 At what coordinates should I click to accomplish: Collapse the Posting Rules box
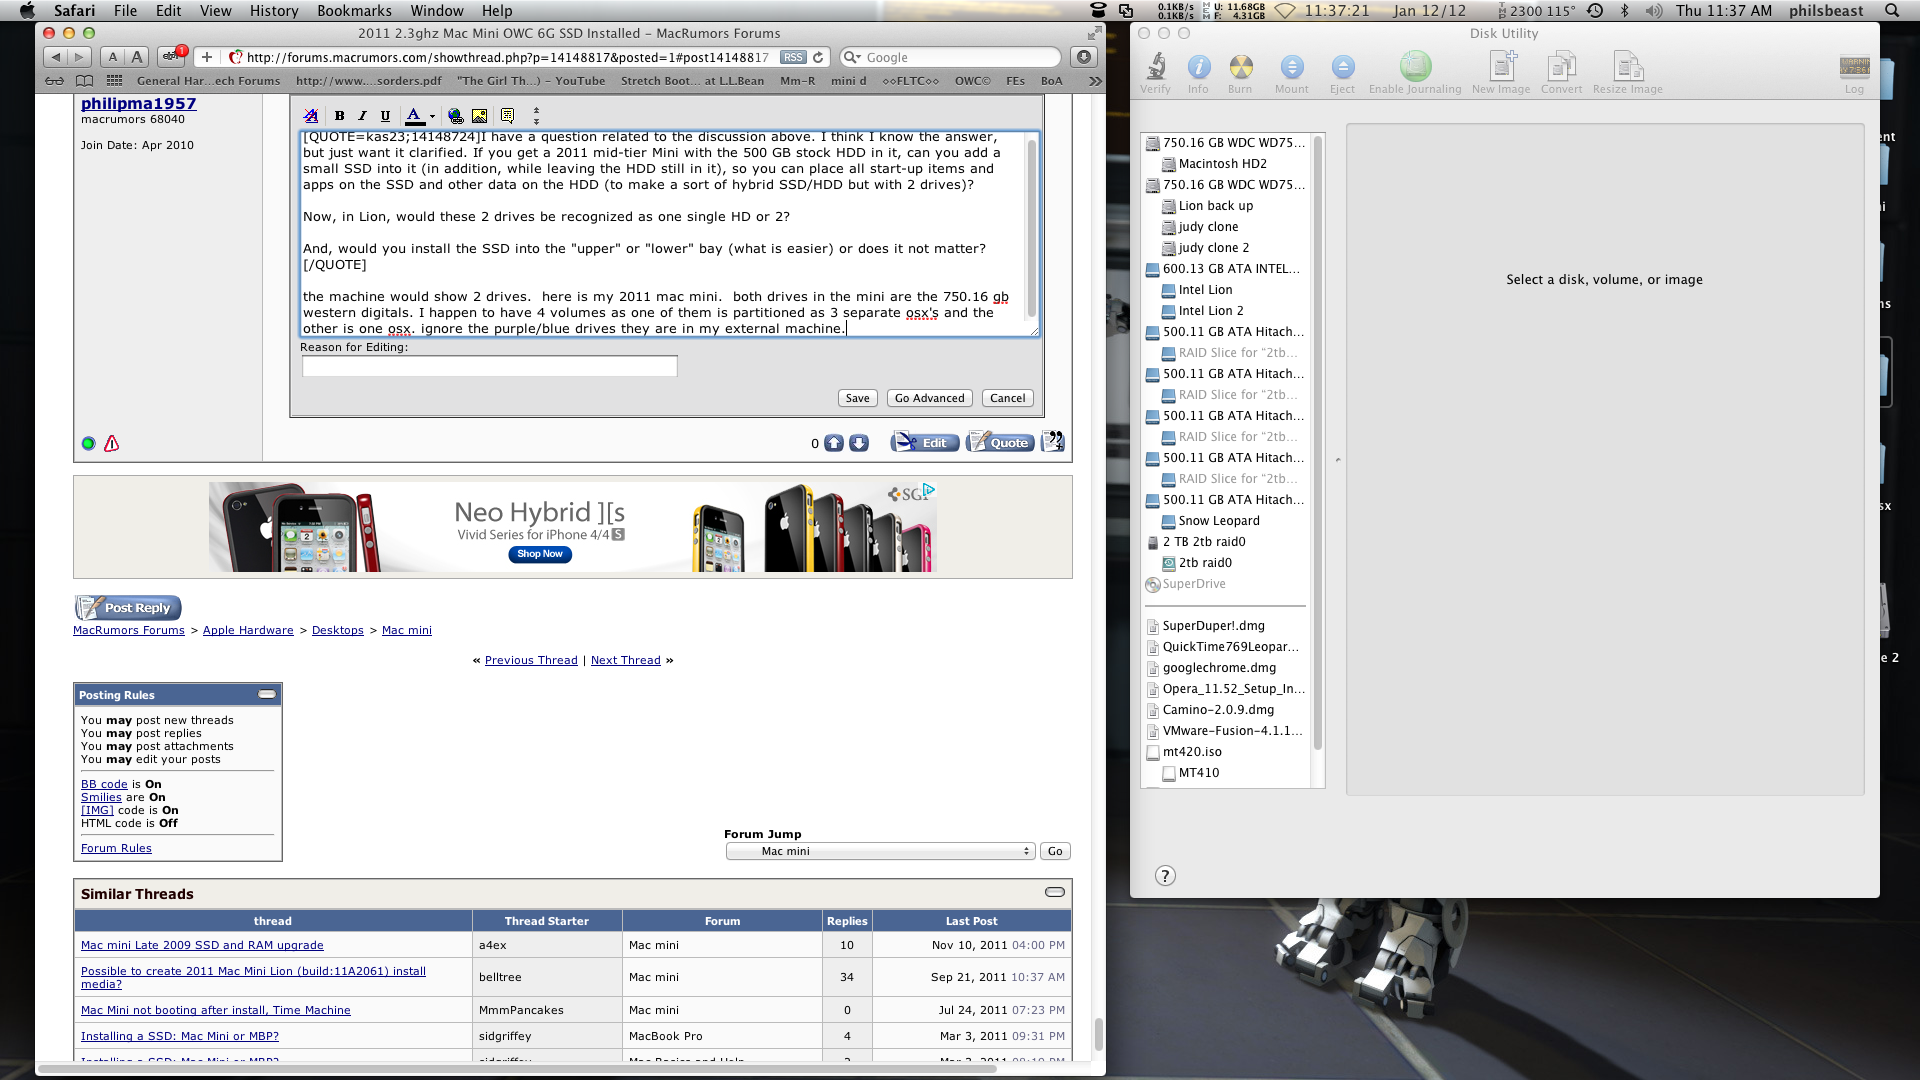pos(267,694)
